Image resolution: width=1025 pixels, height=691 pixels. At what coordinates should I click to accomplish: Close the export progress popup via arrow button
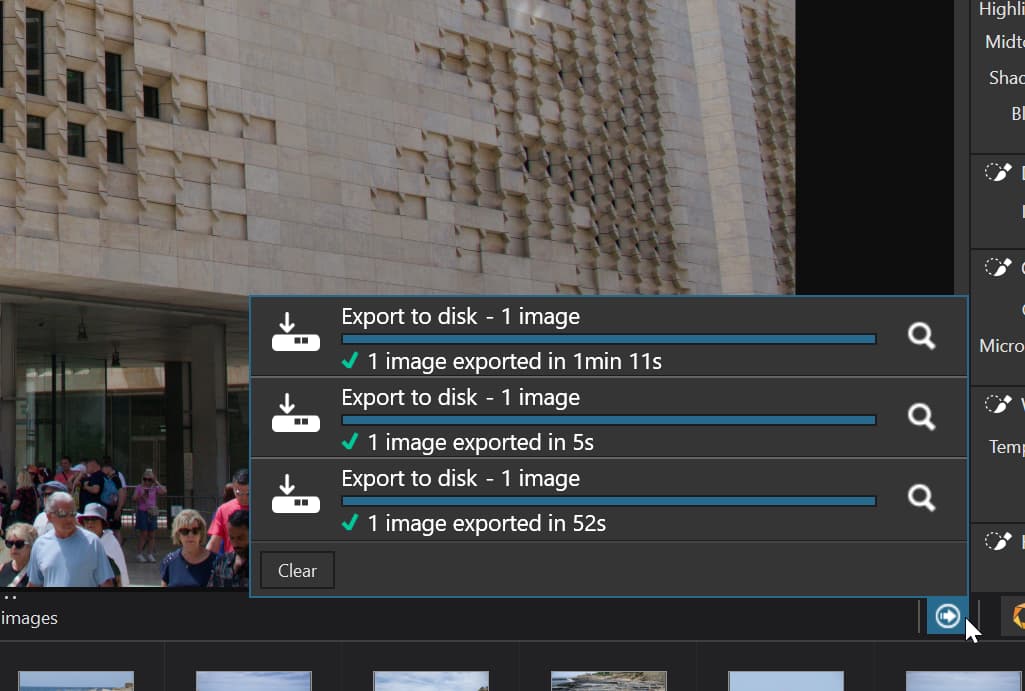(x=946, y=617)
